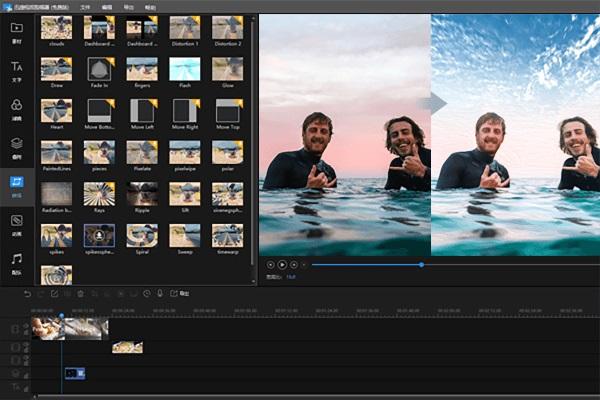Image resolution: width=600 pixels, height=400 pixels.
Task: Open the 帮助 (Help) menu
Action: pos(150,7)
